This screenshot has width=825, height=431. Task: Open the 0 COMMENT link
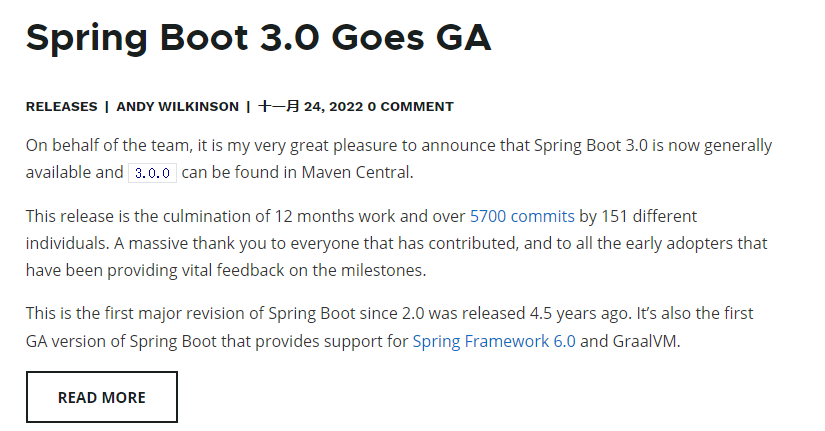410,107
